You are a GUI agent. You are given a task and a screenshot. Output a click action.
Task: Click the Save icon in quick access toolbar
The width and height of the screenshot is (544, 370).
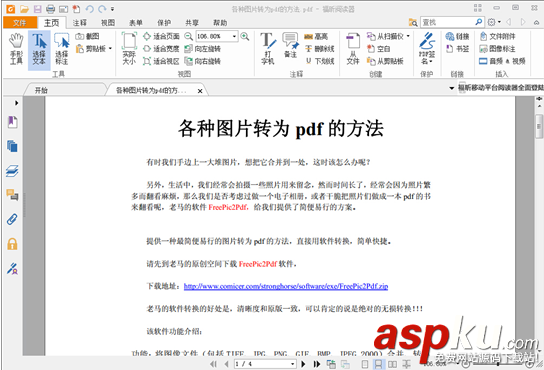click(x=37, y=9)
